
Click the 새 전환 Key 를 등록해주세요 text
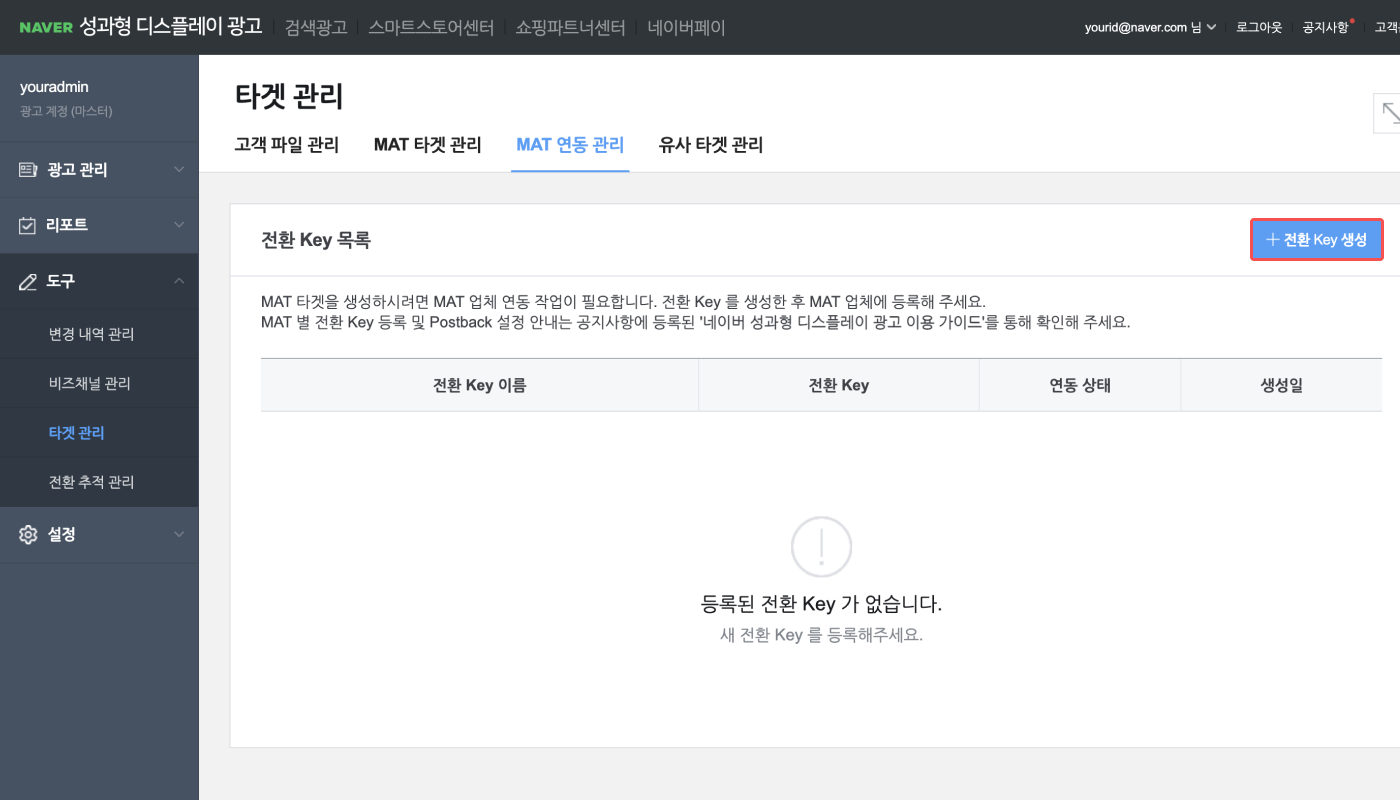pyautogui.click(x=822, y=635)
